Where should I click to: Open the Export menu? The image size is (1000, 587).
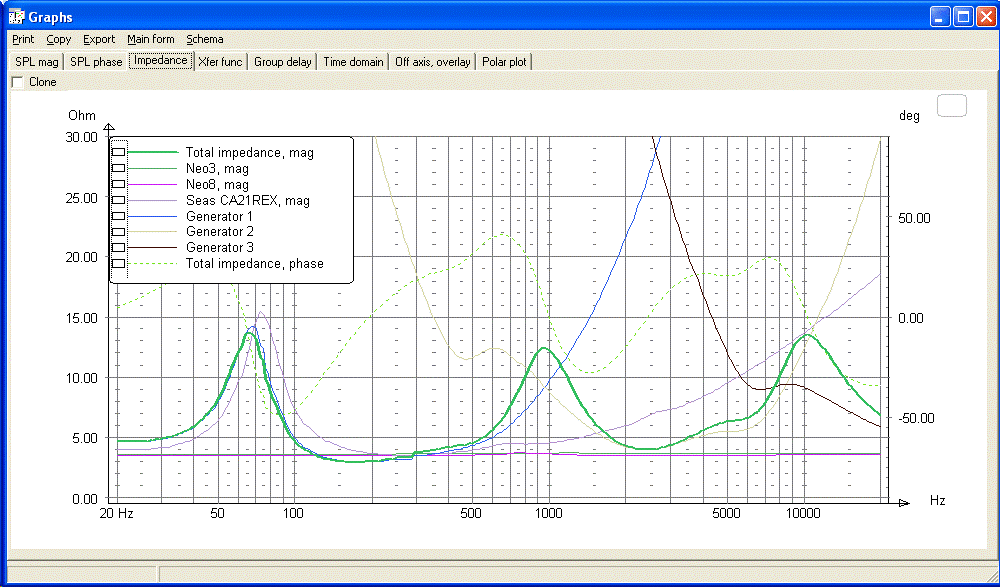(x=99, y=39)
